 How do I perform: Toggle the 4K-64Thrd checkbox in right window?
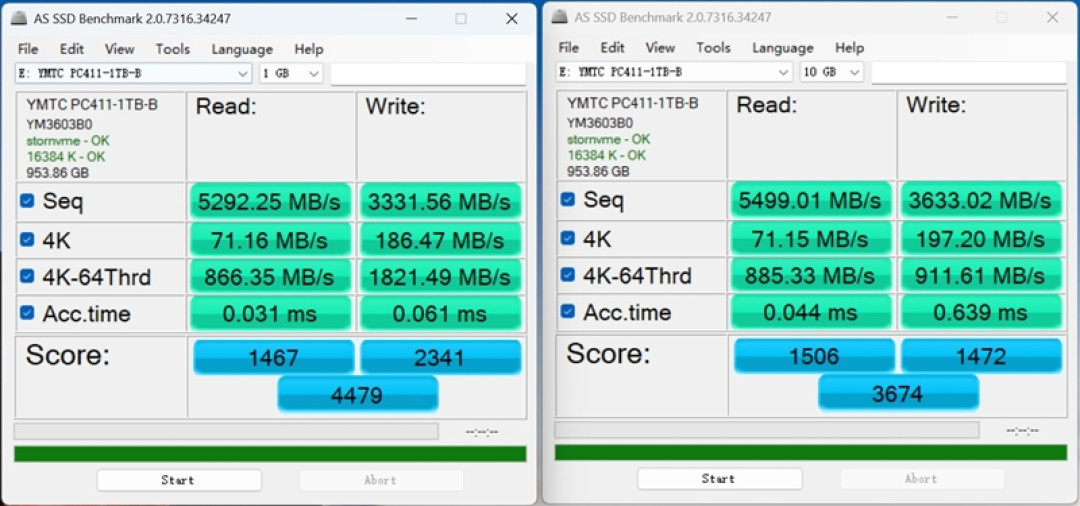568,275
